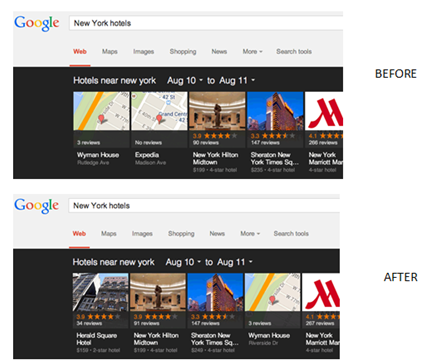Image resolution: width=436 pixels, height=363 pixels.
Task: Click the 3.3 star rating of Sheraton in BEFORE
Action: 273,136
